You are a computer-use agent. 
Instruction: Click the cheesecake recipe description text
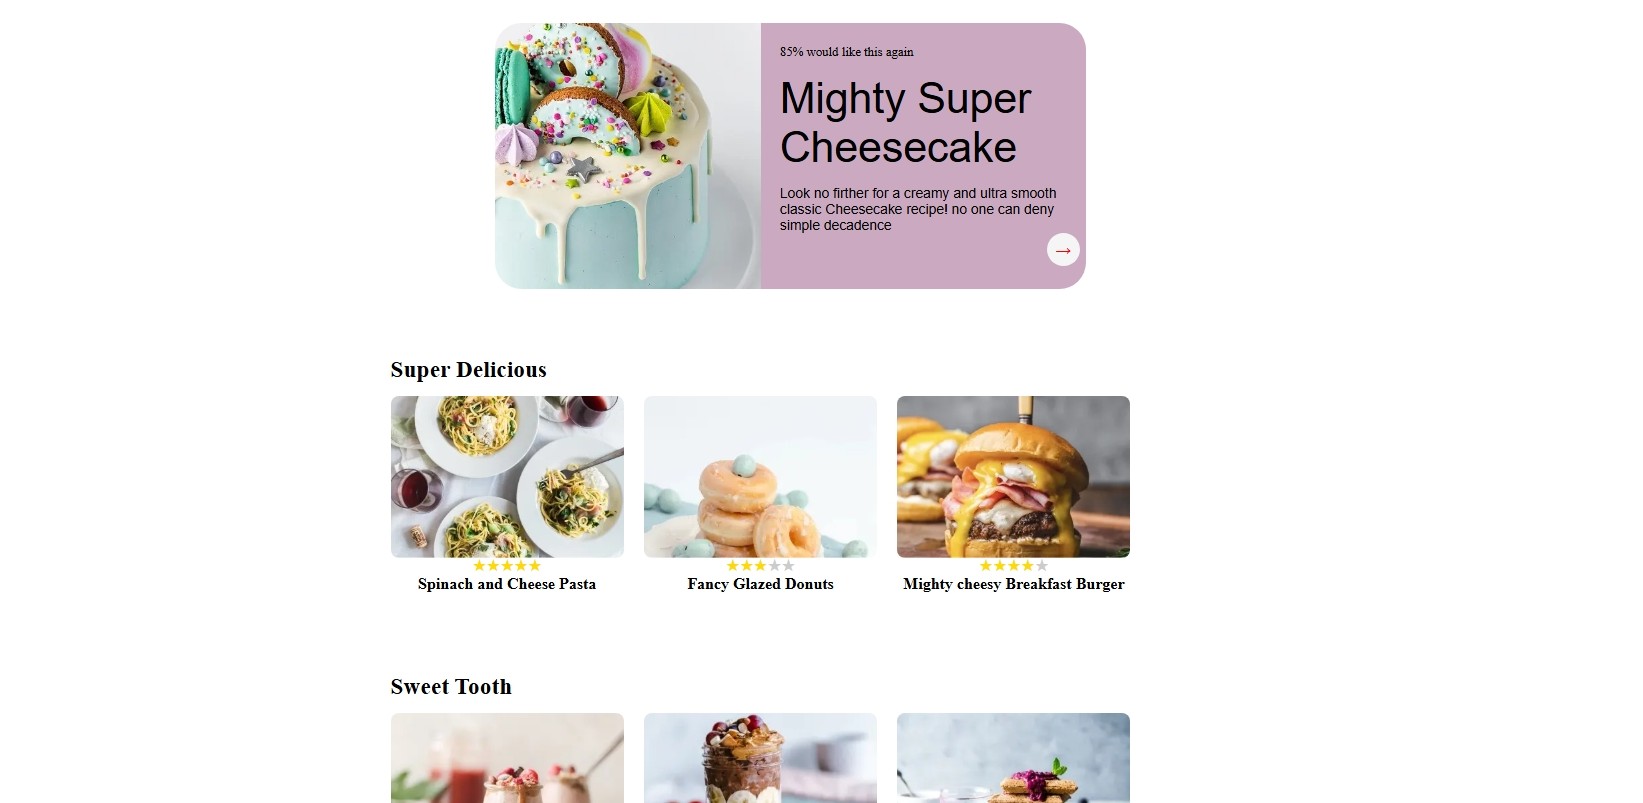(918, 209)
